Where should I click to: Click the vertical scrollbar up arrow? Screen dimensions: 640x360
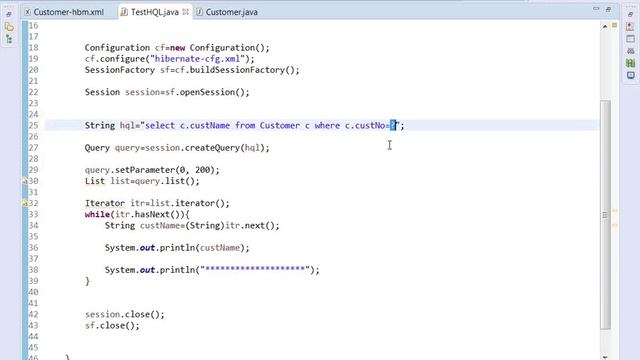(605, 27)
